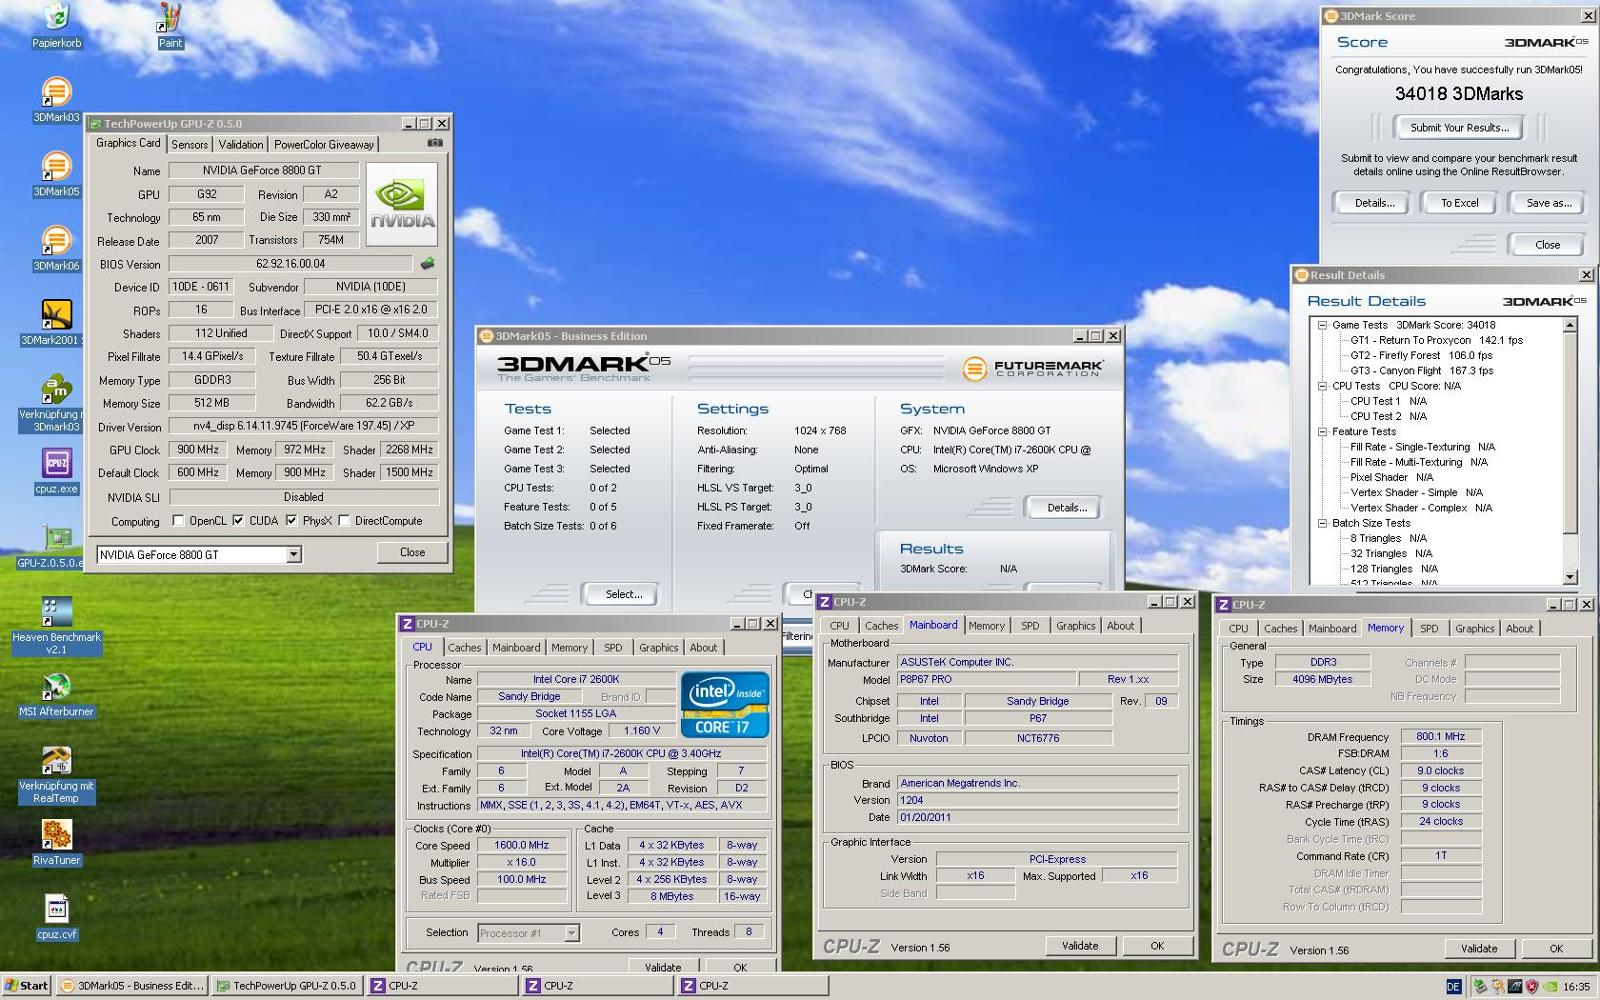Click Select button in 3DMark05 Tests

click(623, 595)
